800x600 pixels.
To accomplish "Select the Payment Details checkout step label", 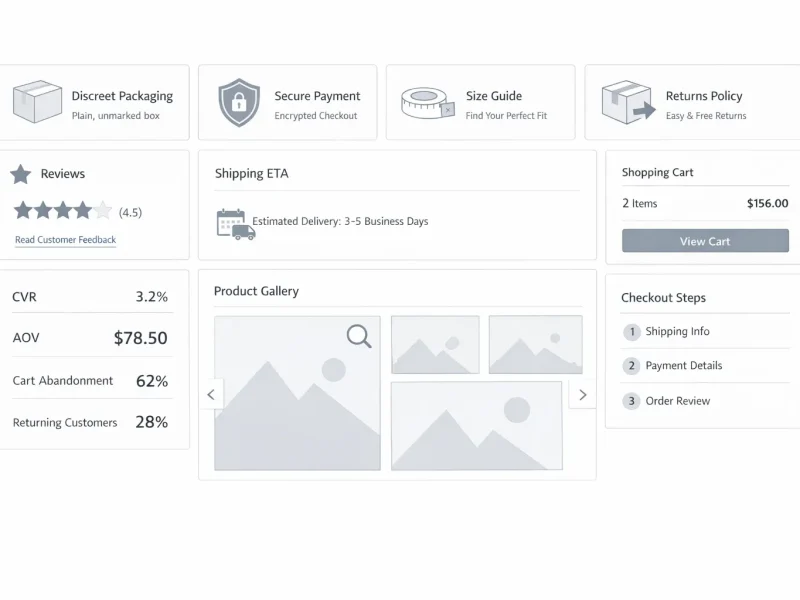I will click(x=684, y=366).
